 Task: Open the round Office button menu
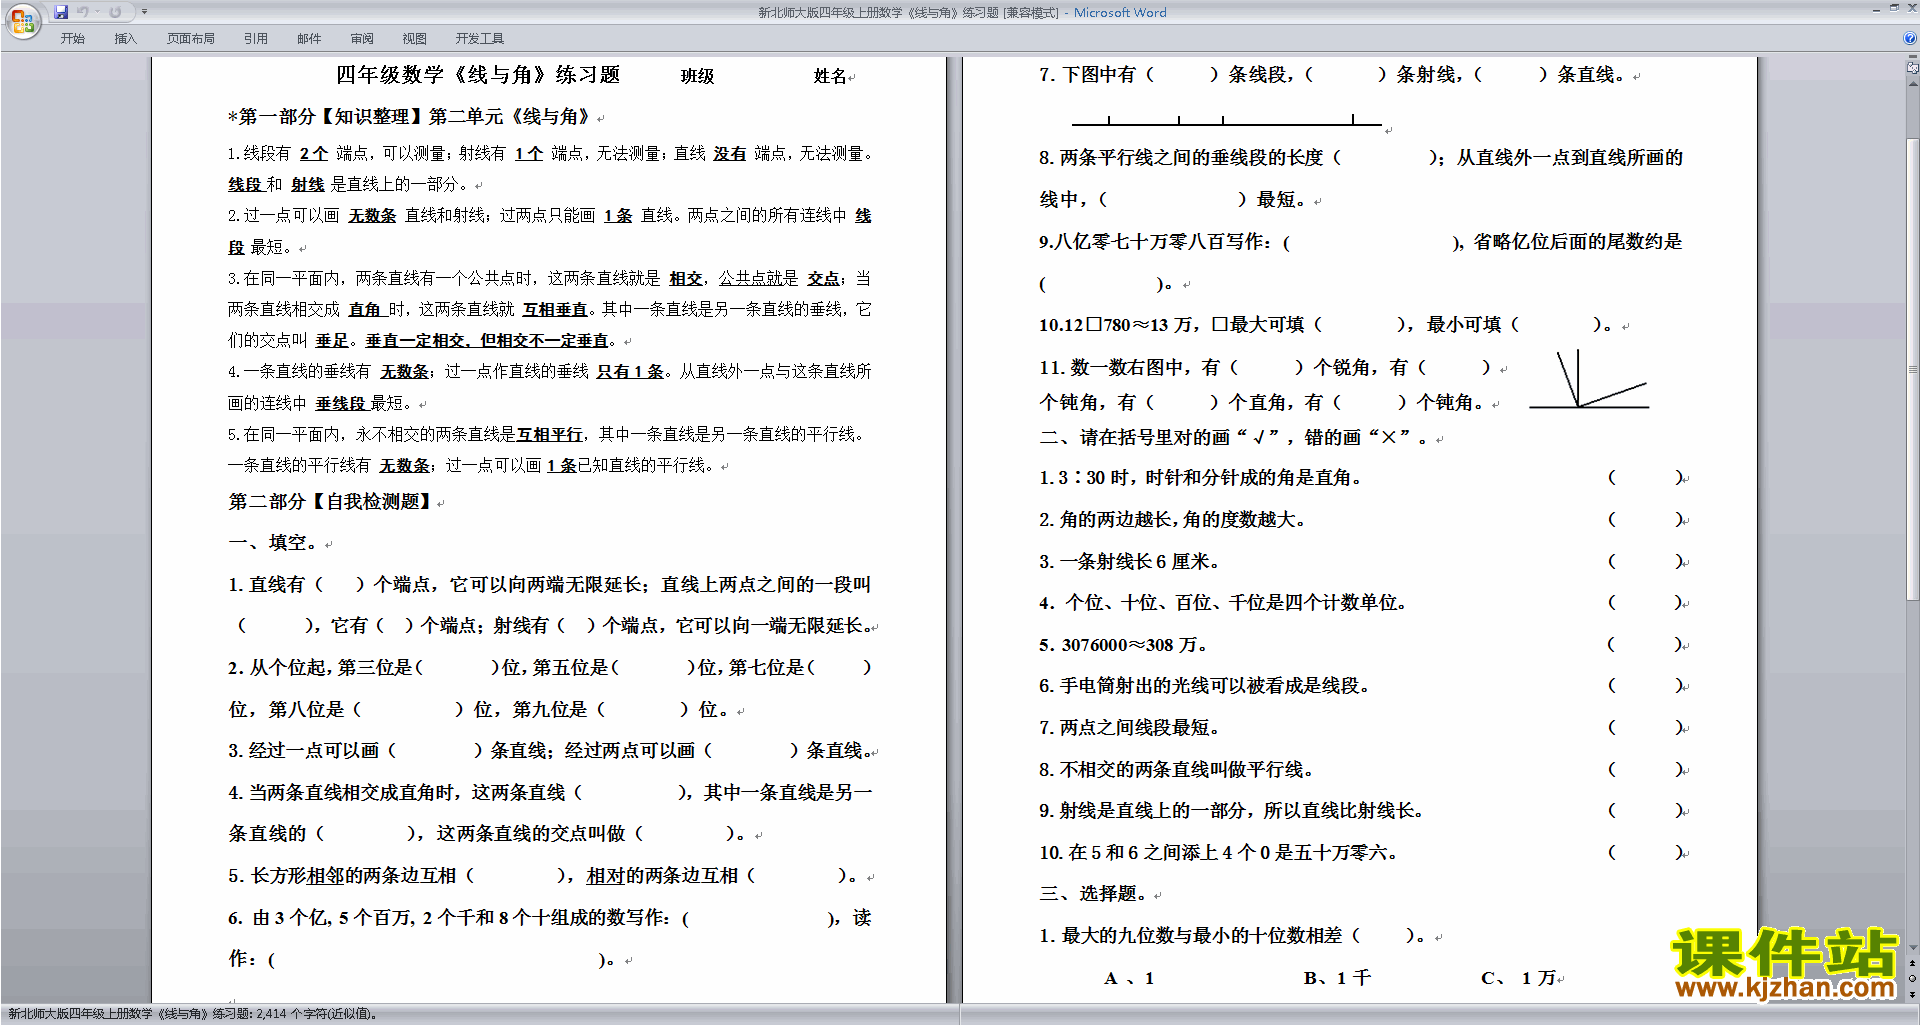pyautogui.click(x=22, y=20)
